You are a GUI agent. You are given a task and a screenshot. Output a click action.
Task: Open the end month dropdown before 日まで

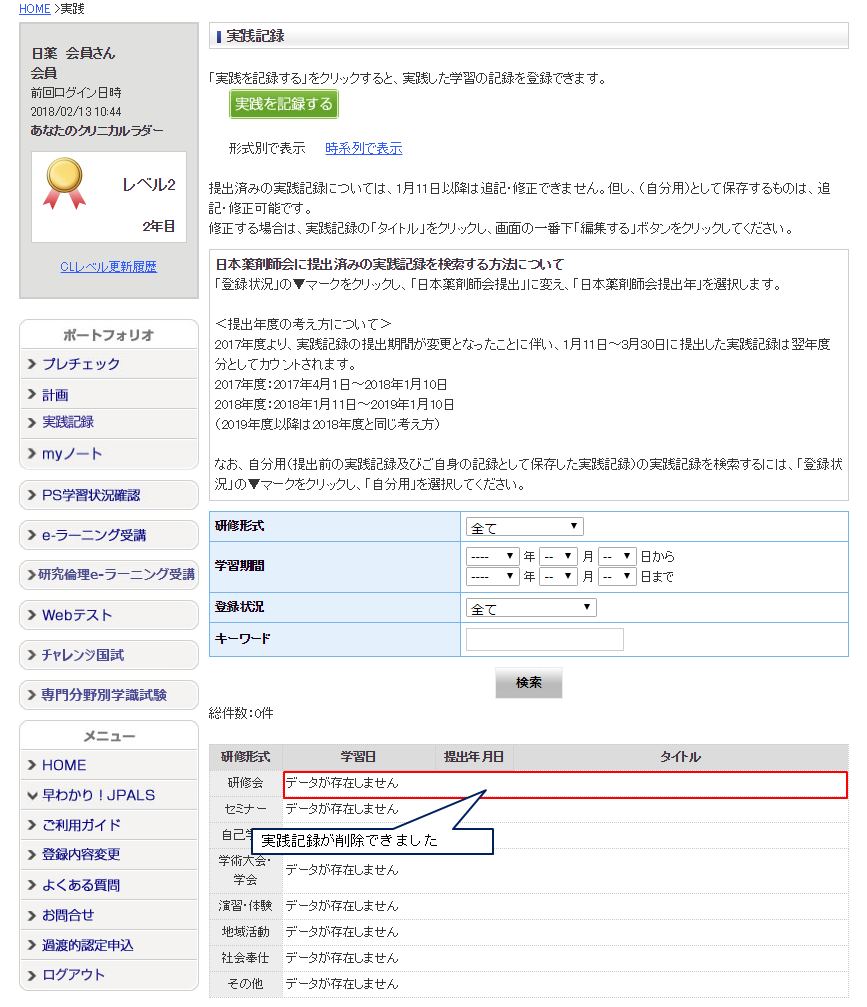[558, 576]
